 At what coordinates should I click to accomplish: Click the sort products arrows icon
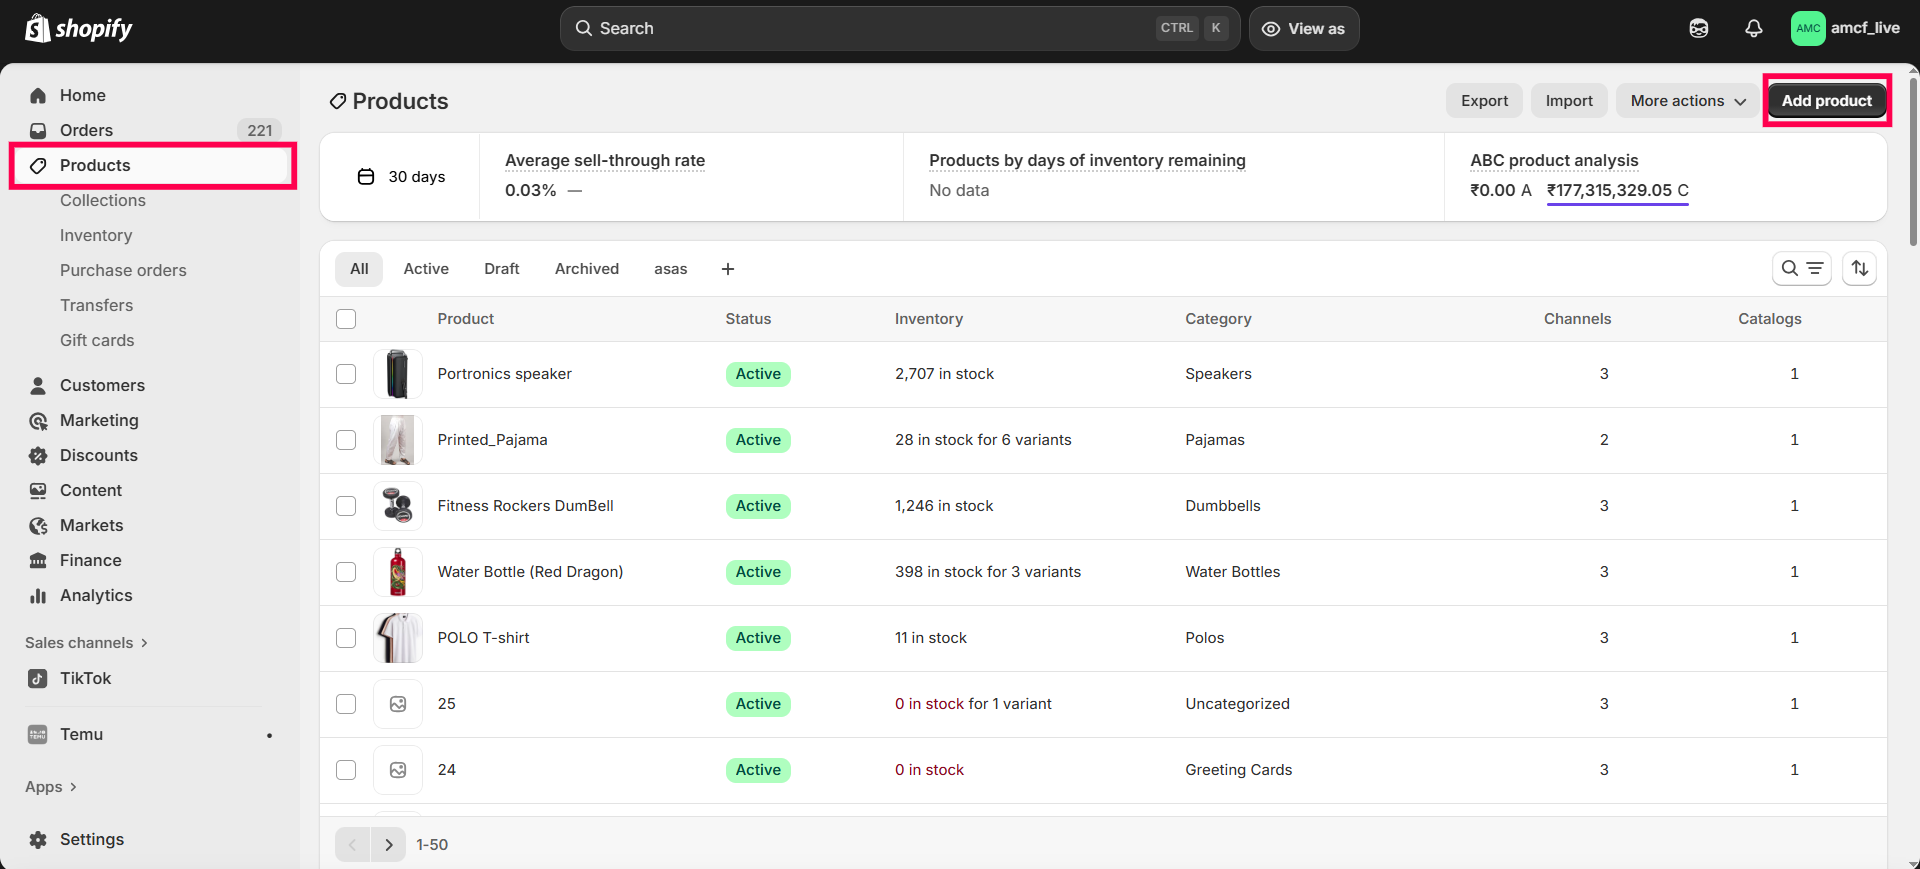[1859, 268]
